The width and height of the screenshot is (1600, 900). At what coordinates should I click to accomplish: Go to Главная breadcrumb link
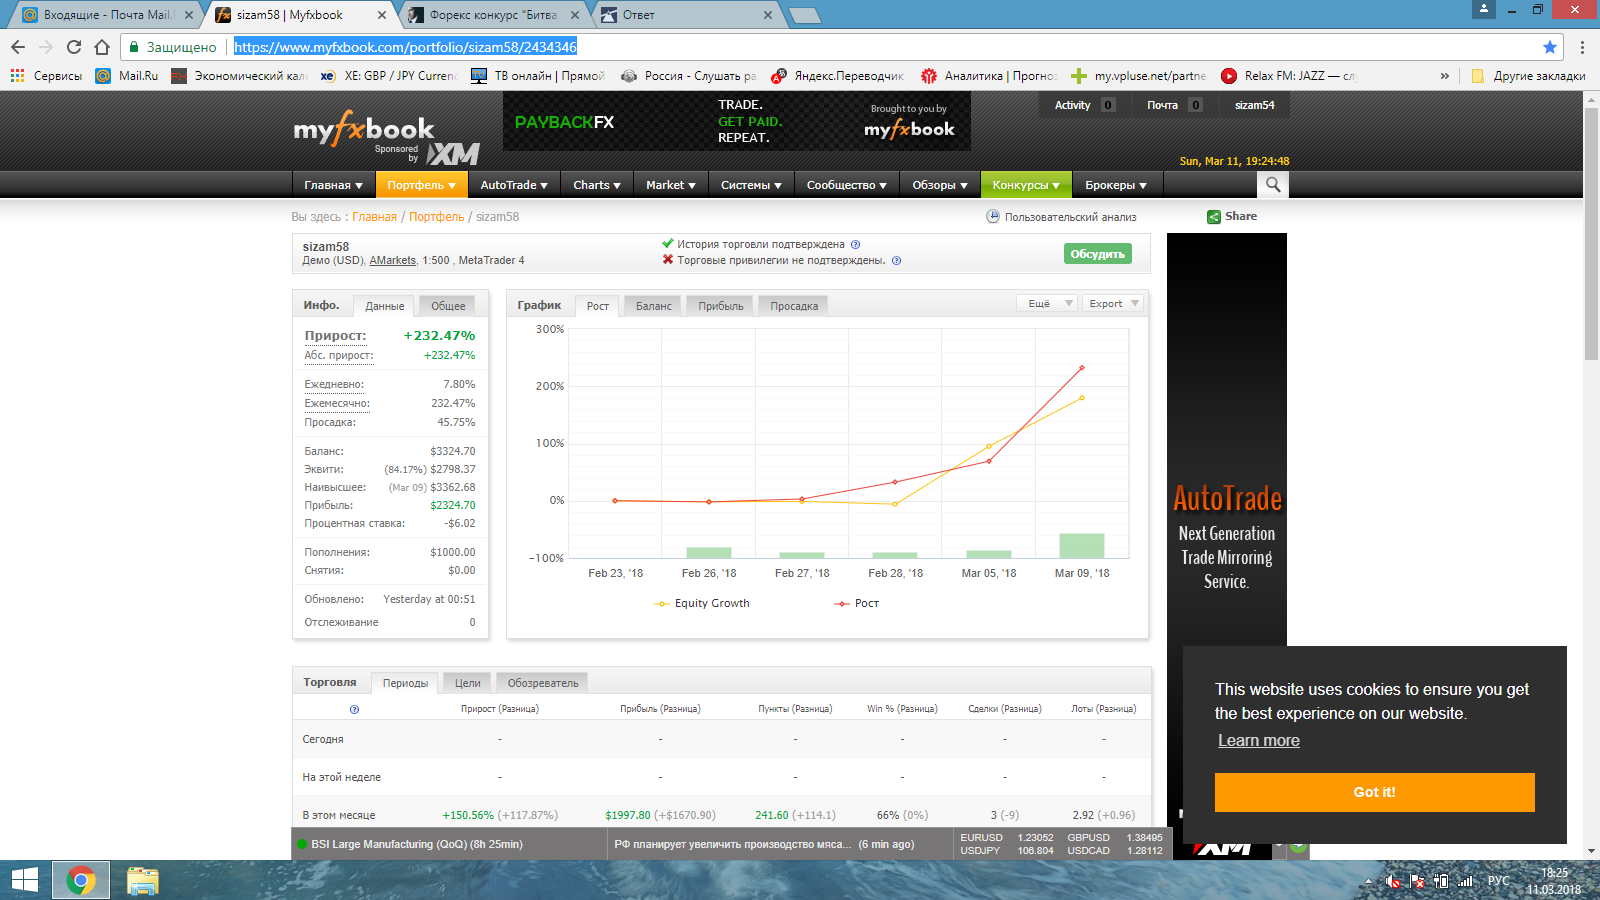(374, 217)
